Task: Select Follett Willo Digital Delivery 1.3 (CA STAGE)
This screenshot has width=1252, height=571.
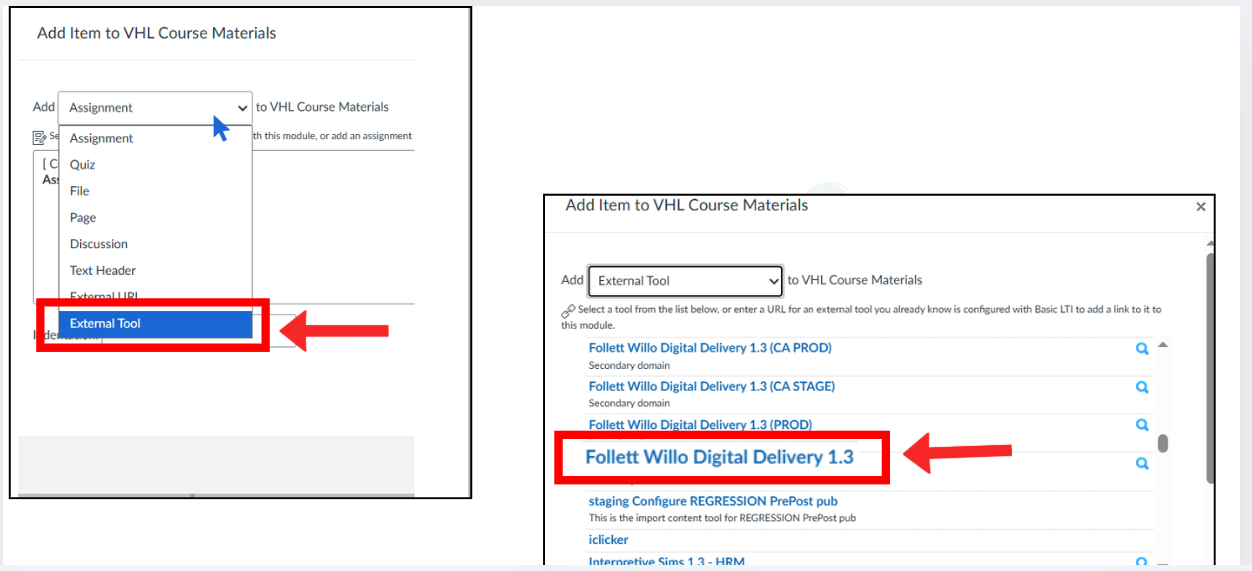Action: coord(712,386)
